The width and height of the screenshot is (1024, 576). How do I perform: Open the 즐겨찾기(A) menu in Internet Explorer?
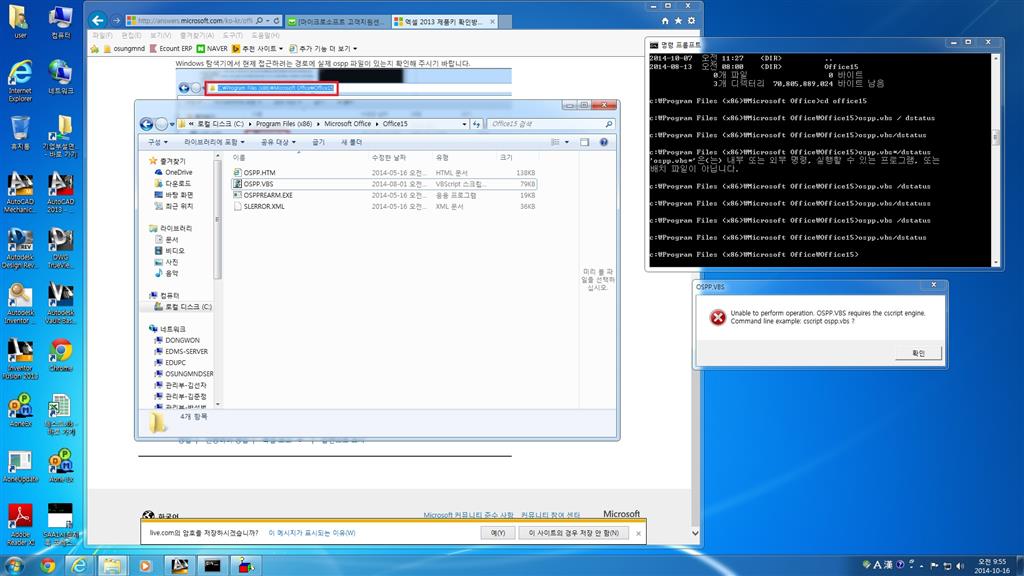(197, 35)
